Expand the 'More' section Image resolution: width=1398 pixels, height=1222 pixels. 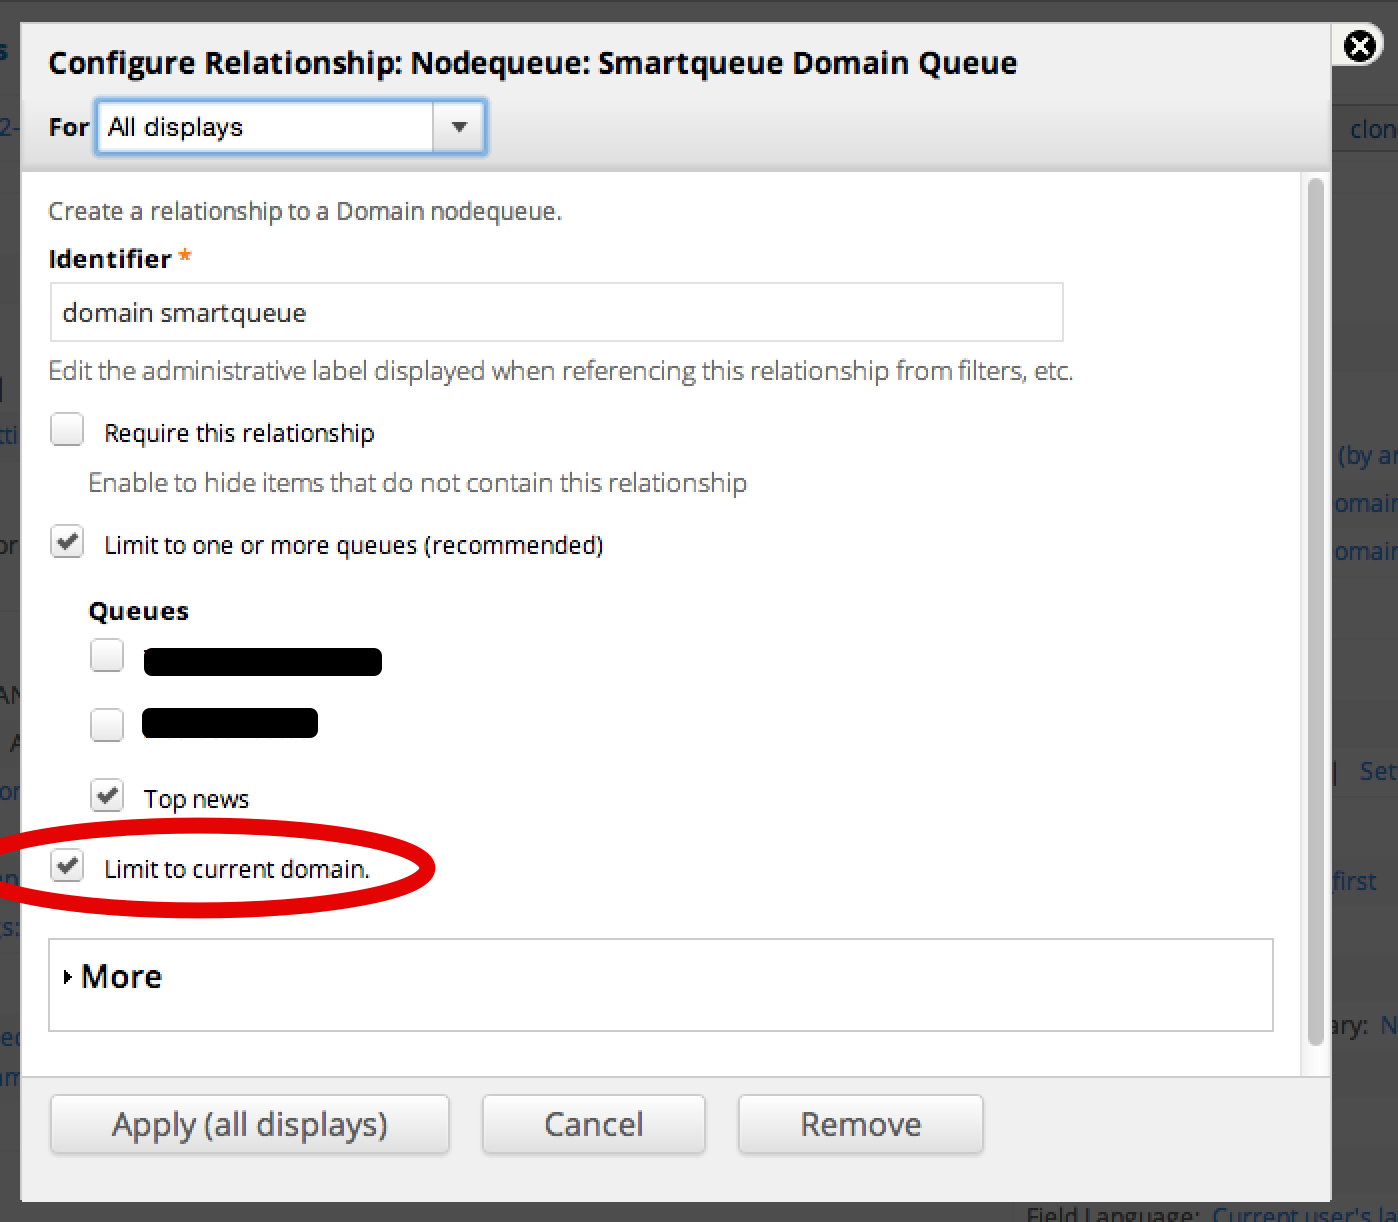click(120, 977)
